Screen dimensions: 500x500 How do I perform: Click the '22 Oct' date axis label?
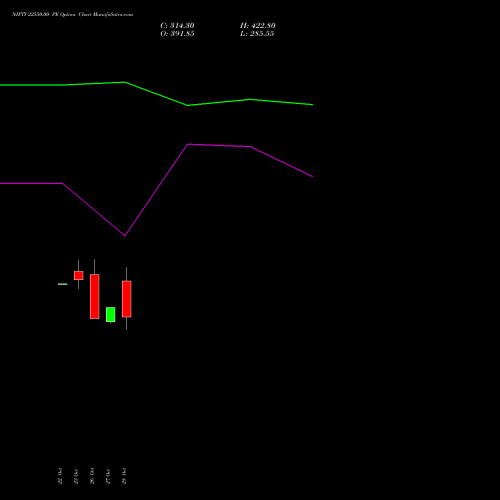point(60,476)
